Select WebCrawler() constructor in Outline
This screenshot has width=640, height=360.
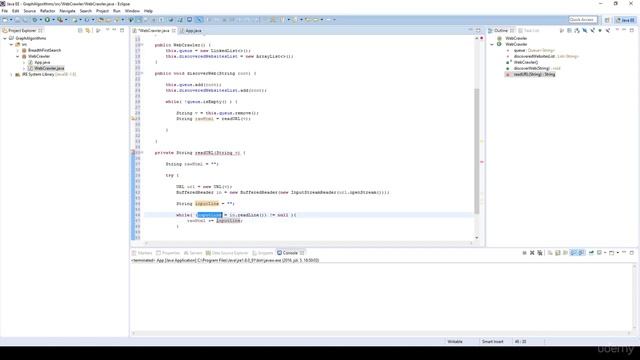[526, 62]
